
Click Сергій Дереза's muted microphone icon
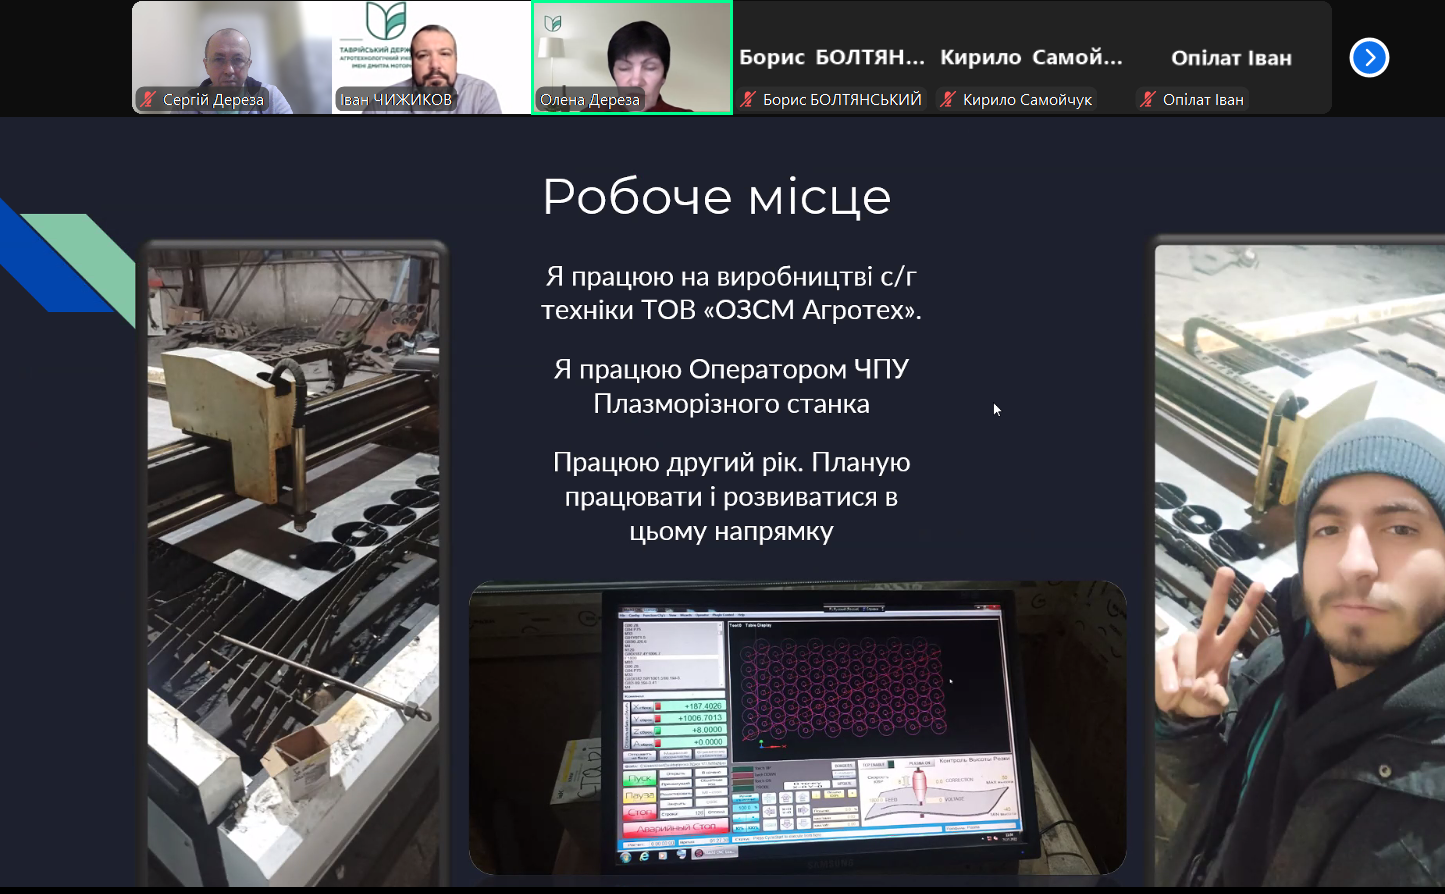(149, 100)
